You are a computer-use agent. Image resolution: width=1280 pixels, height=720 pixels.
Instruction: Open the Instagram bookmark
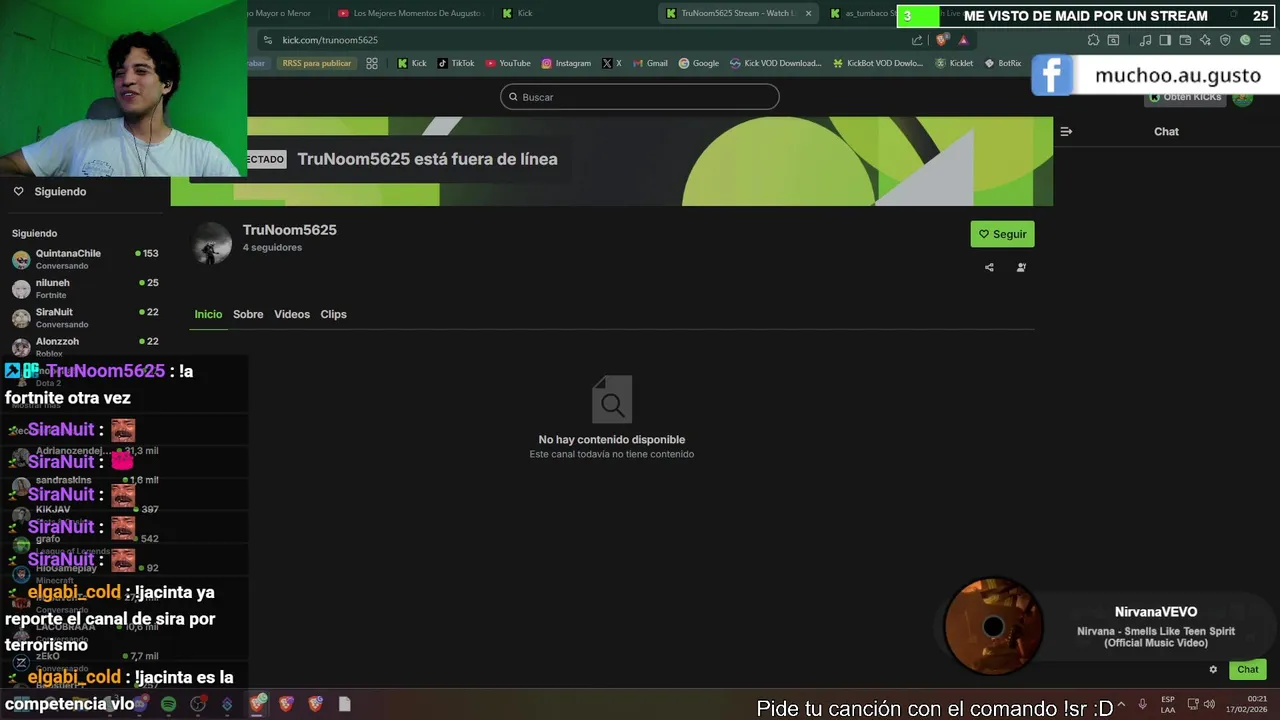pyautogui.click(x=566, y=63)
